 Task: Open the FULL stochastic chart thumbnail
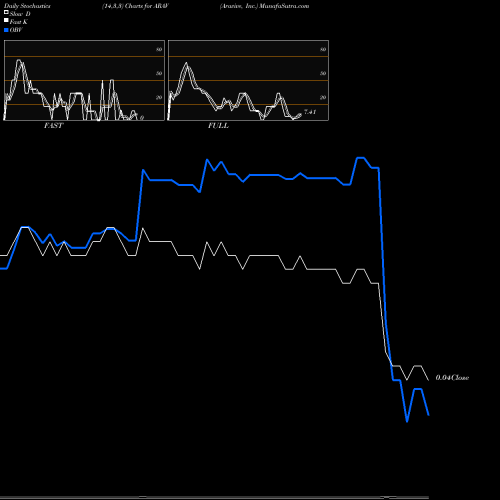[x=248, y=80]
